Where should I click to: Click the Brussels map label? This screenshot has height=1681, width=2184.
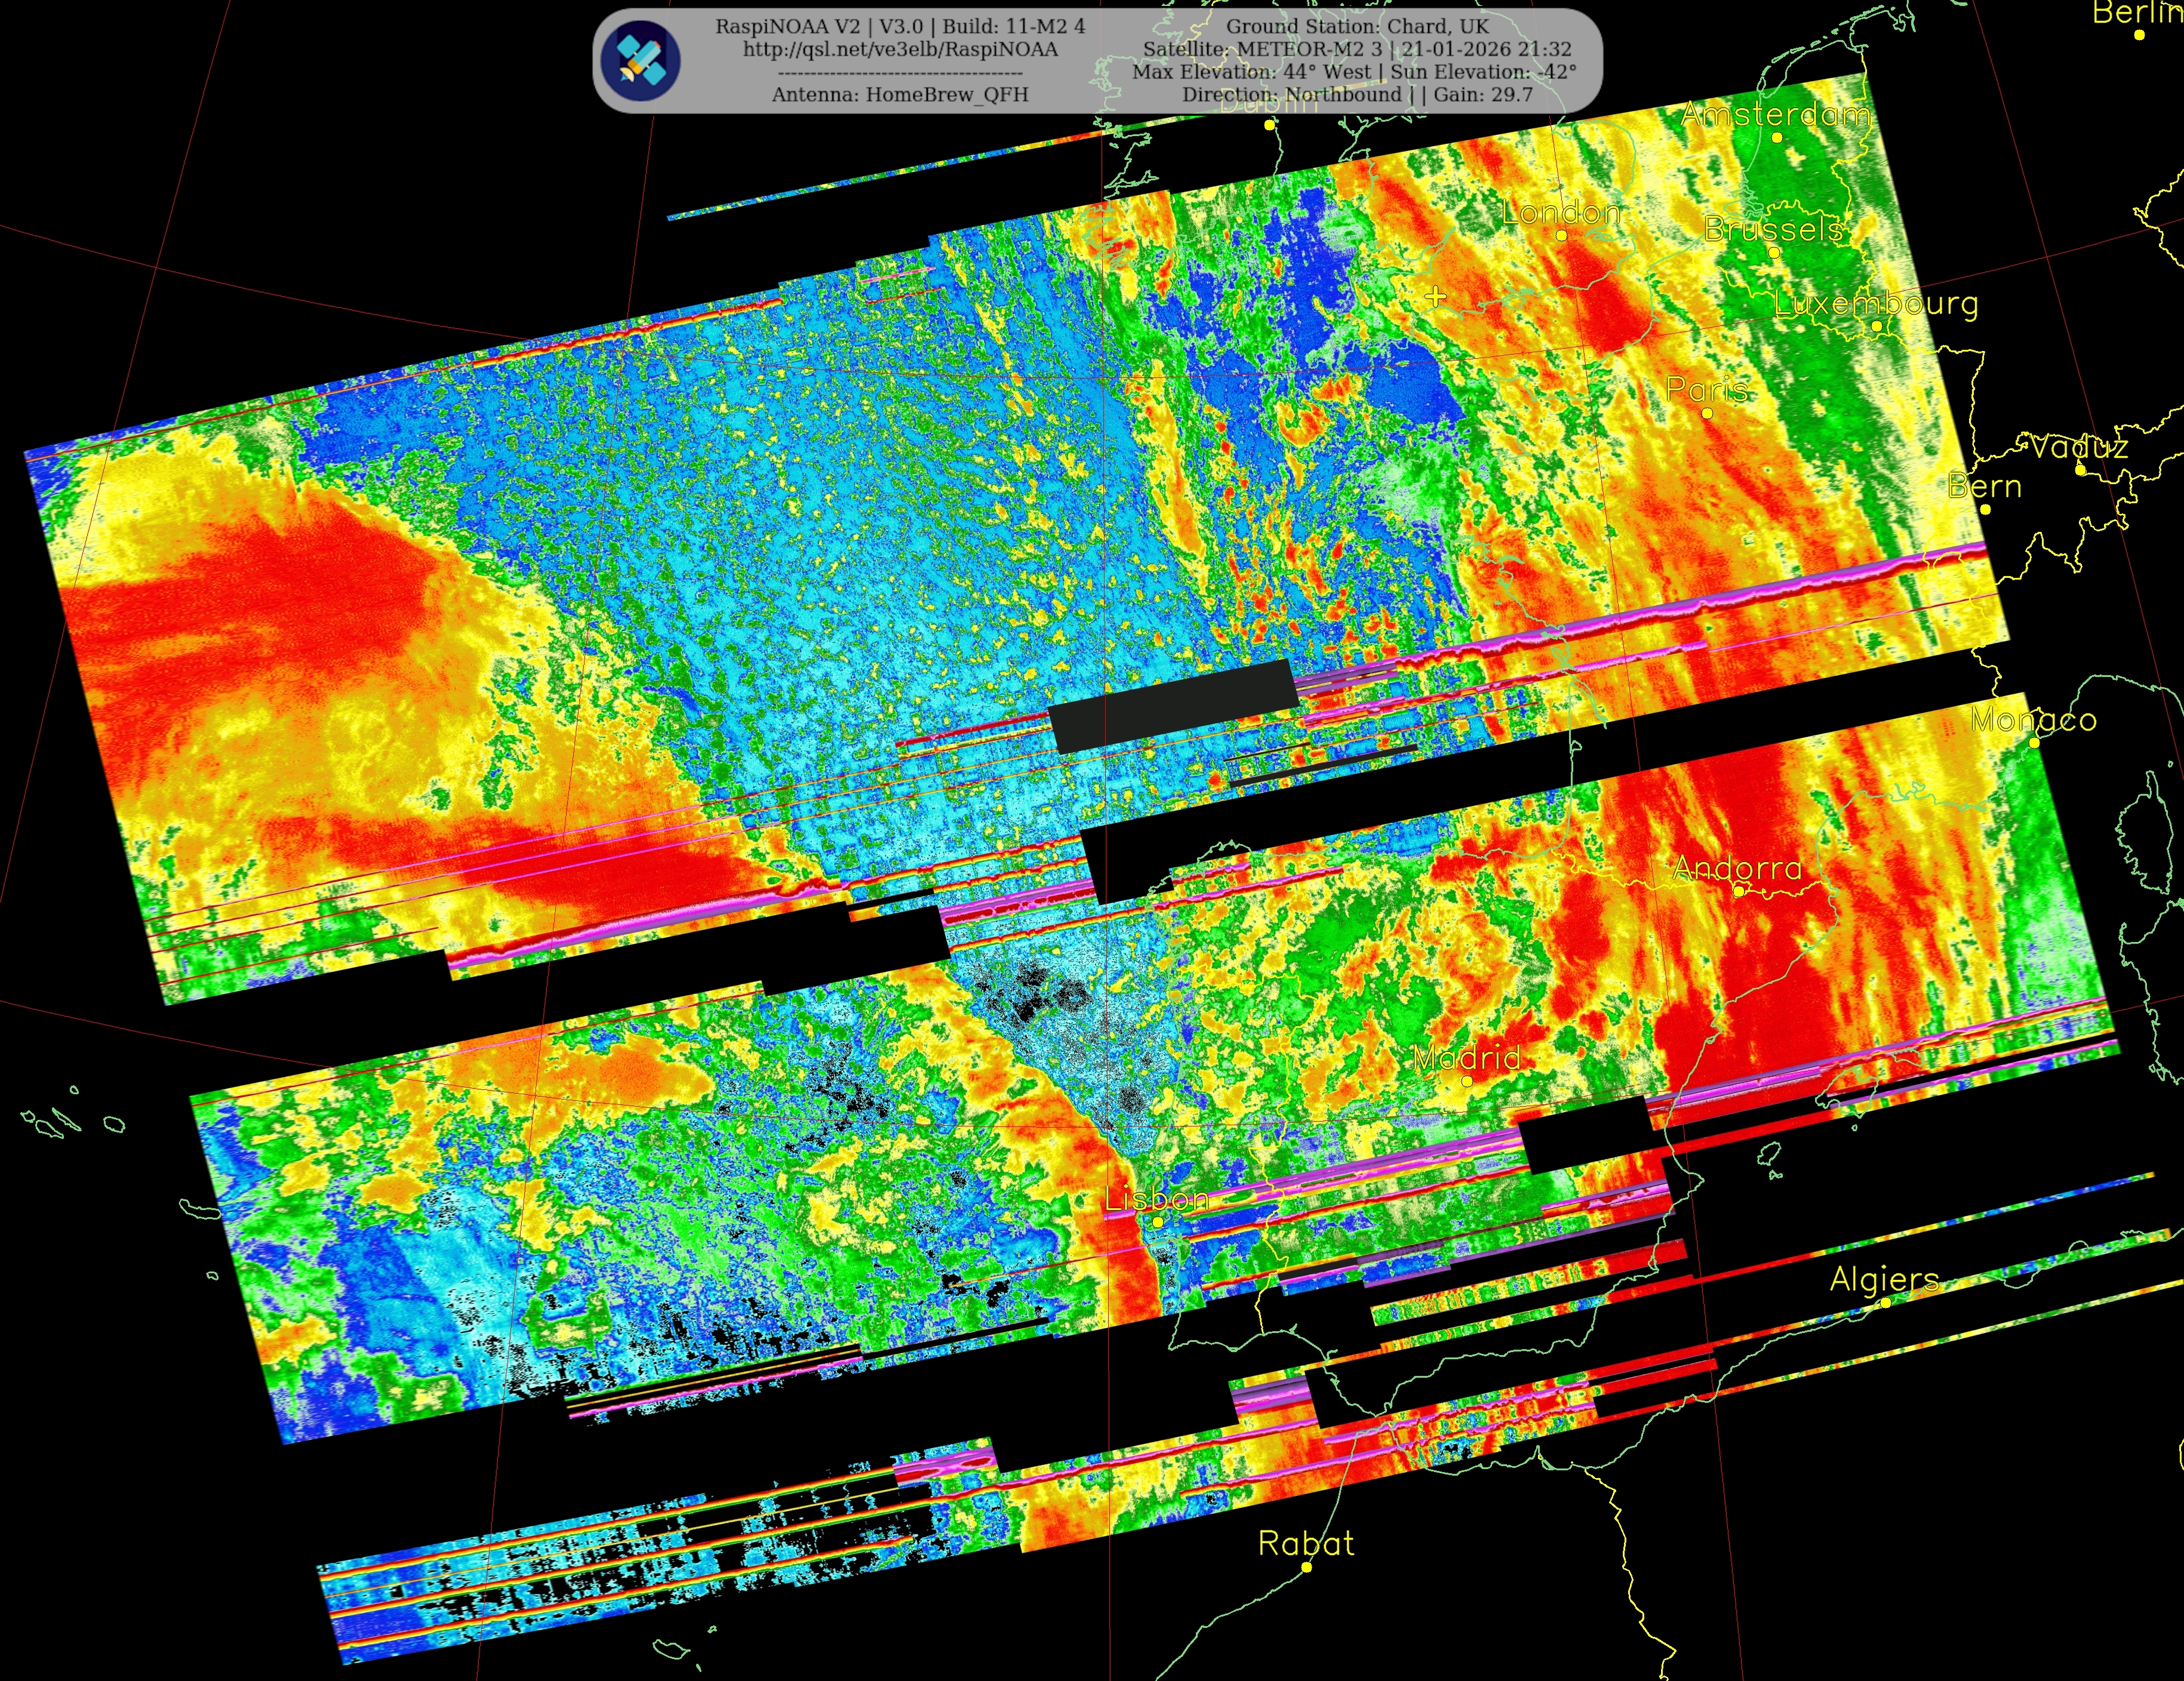click(x=1773, y=229)
